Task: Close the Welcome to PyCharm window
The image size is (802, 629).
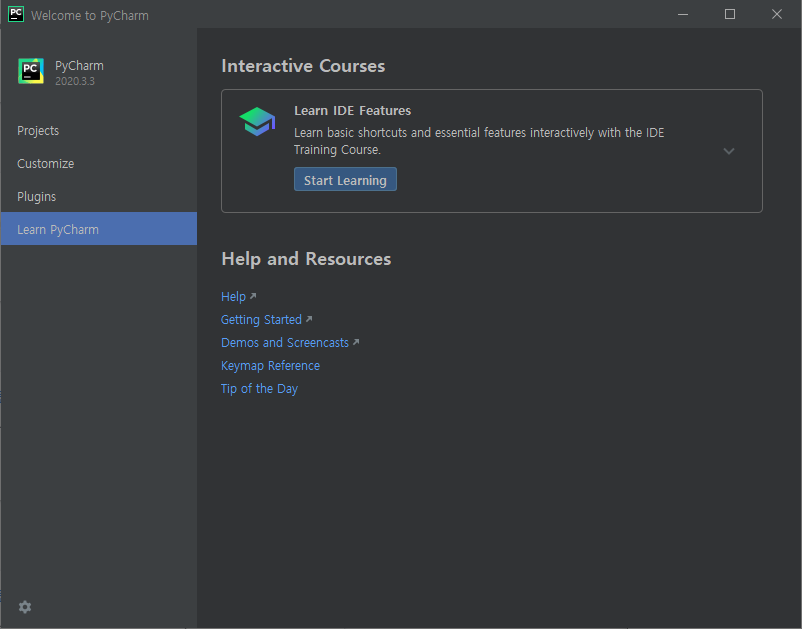Action: (x=776, y=14)
